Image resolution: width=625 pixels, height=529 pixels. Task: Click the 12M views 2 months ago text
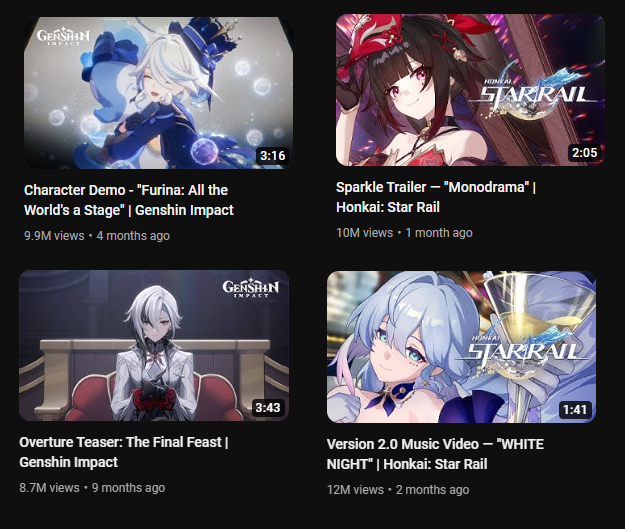398,490
